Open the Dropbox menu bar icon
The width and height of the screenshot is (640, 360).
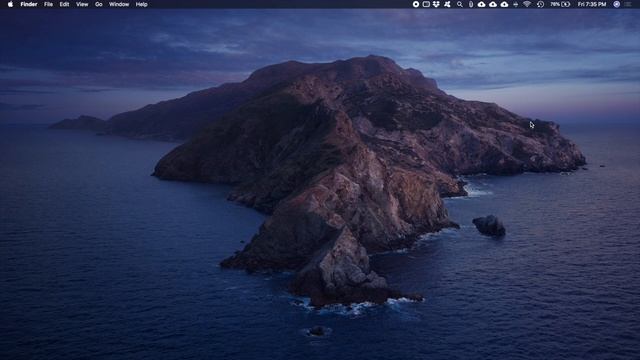[x=436, y=4]
